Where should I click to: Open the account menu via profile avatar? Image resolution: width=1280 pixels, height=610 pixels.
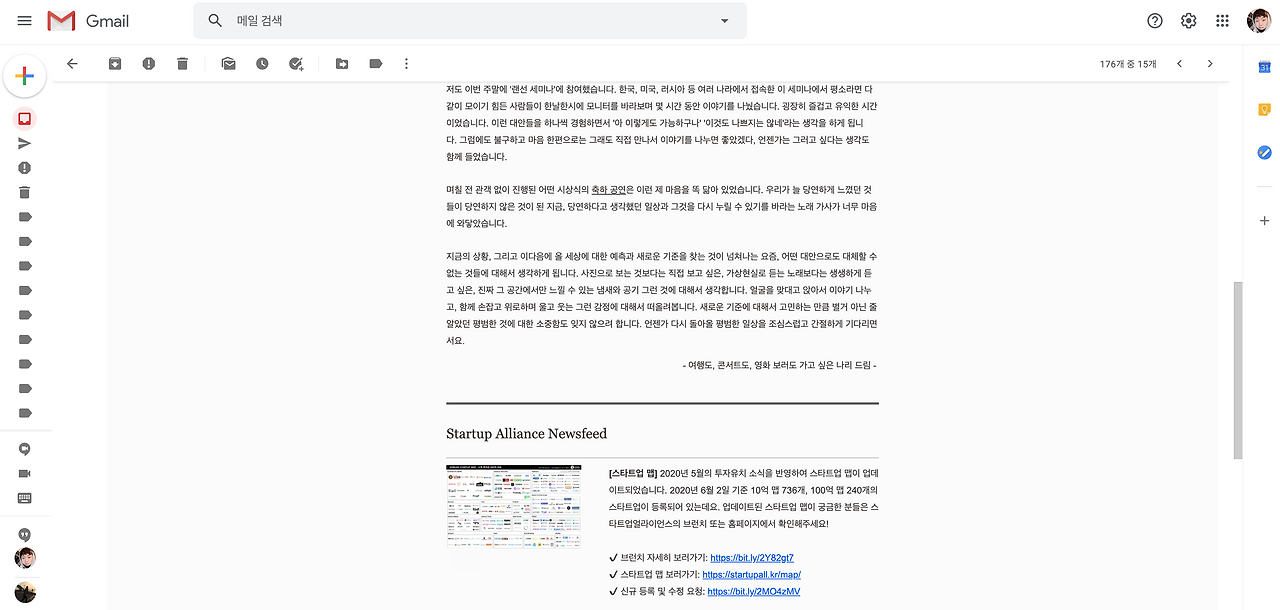coord(1258,20)
